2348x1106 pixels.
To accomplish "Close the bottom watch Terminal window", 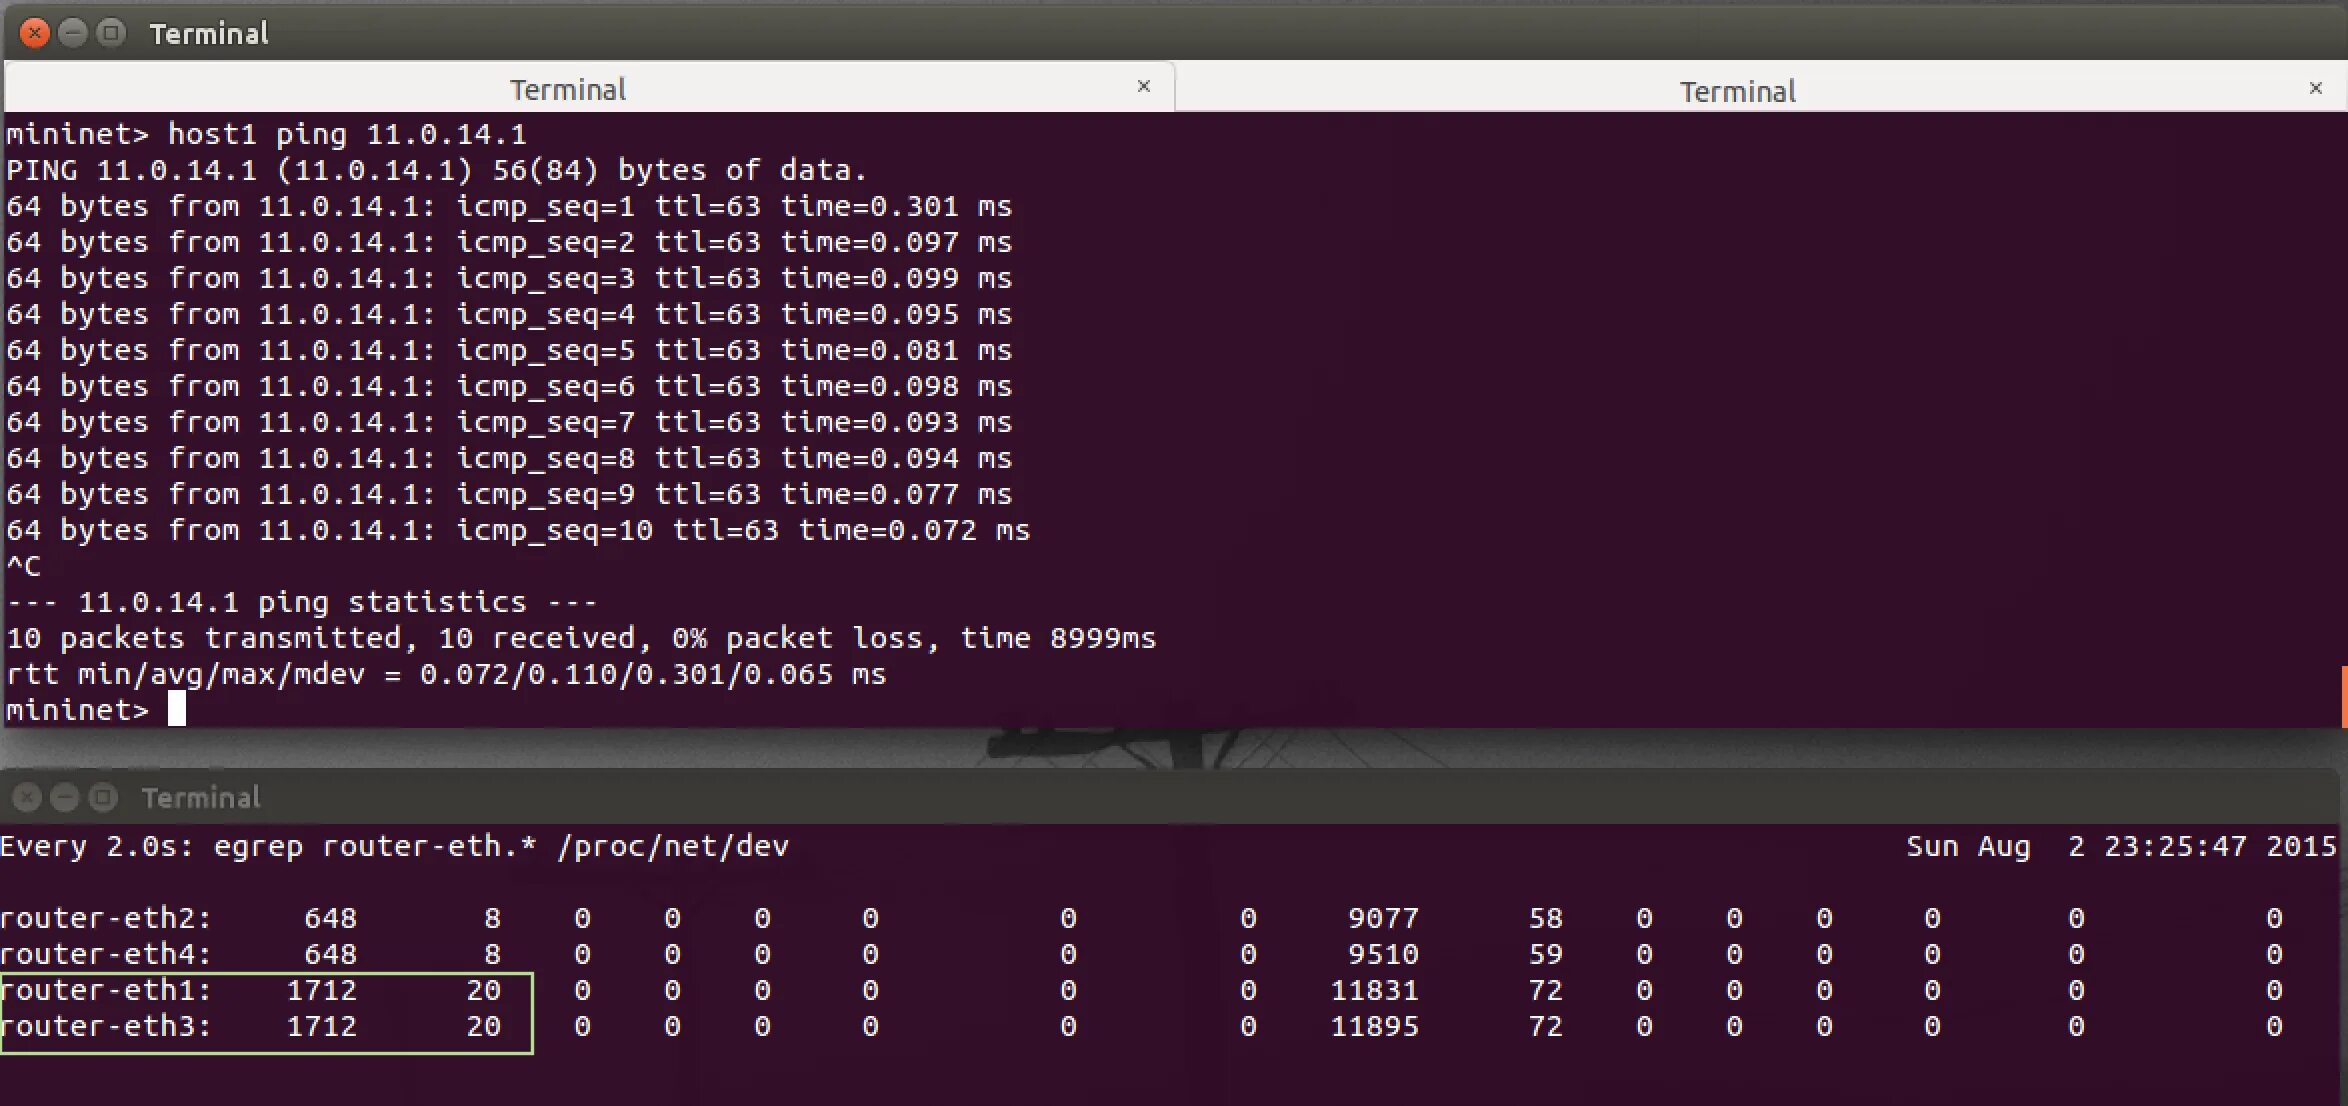I will [x=27, y=797].
